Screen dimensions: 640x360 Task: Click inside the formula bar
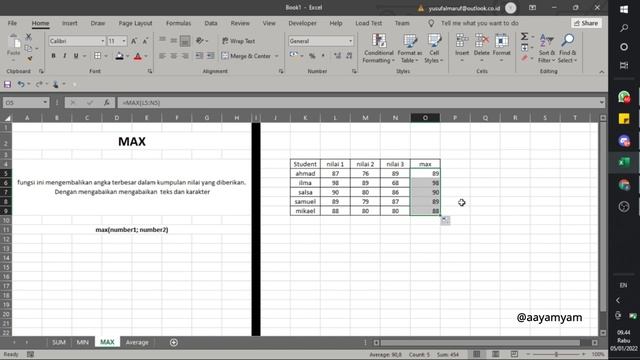pos(359,103)
